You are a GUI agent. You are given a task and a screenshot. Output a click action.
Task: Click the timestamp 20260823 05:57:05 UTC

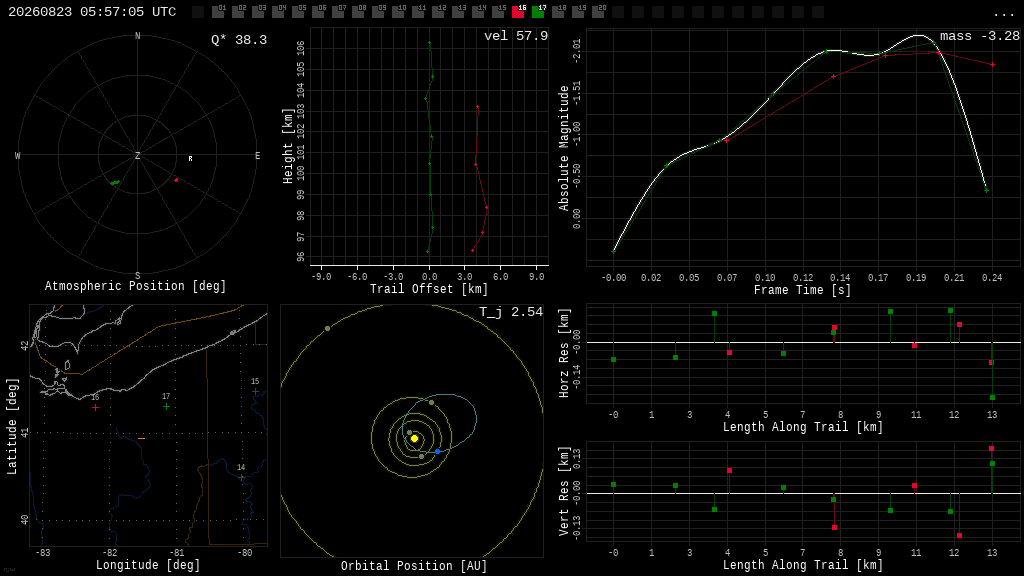click(x=92, y=12)
